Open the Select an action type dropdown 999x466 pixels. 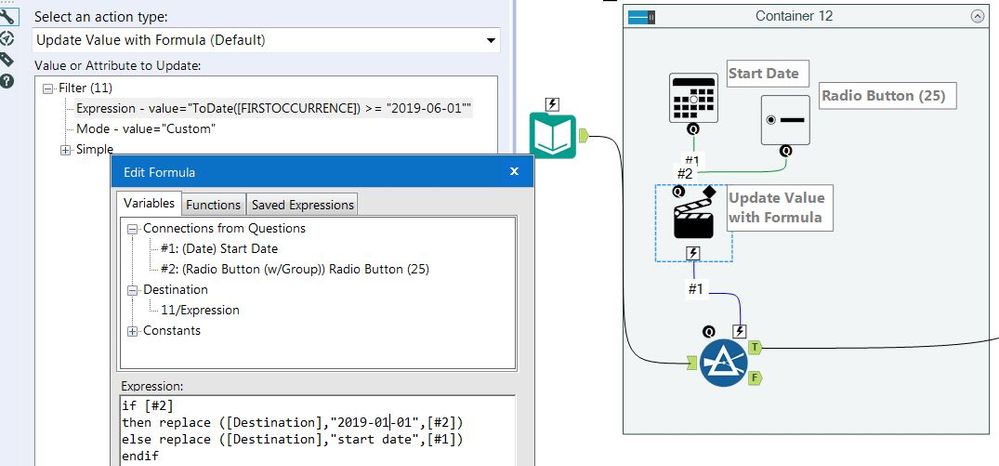[266, 40]
